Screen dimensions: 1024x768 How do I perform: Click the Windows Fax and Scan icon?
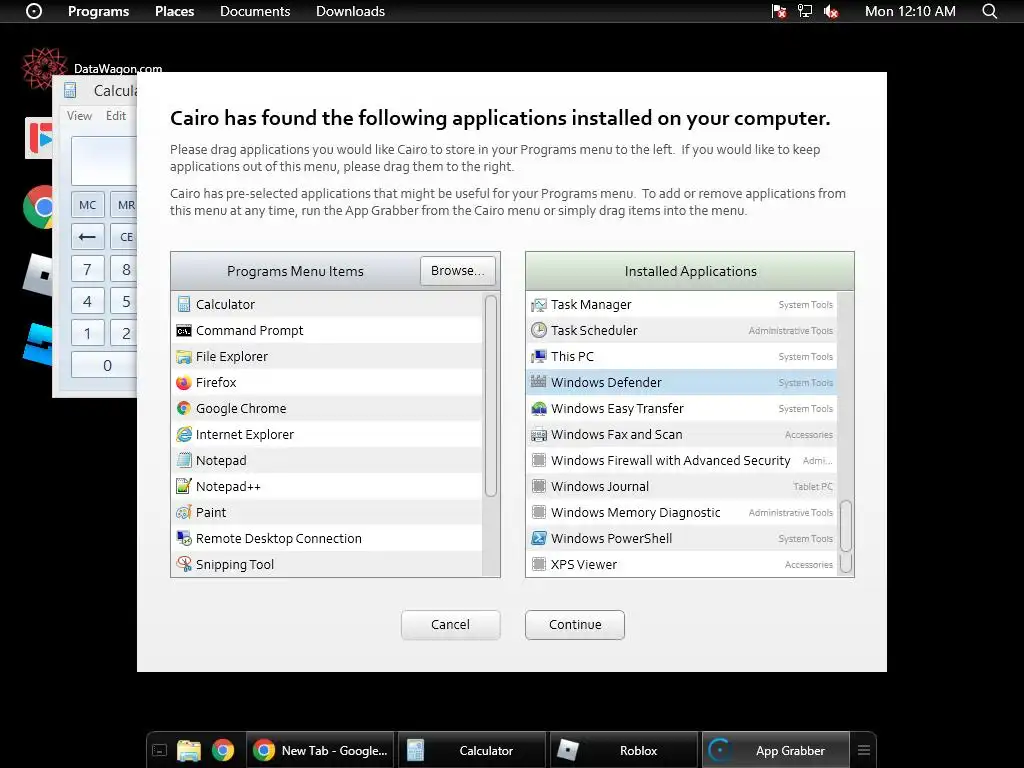tap(539, 434)
